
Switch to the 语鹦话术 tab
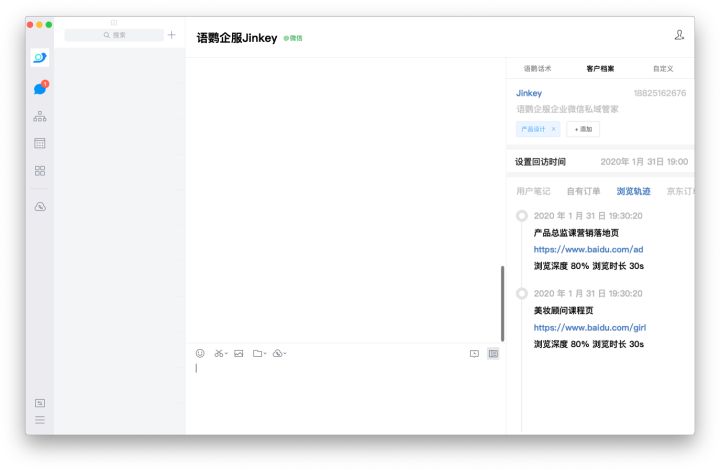(x=537, y=69)
